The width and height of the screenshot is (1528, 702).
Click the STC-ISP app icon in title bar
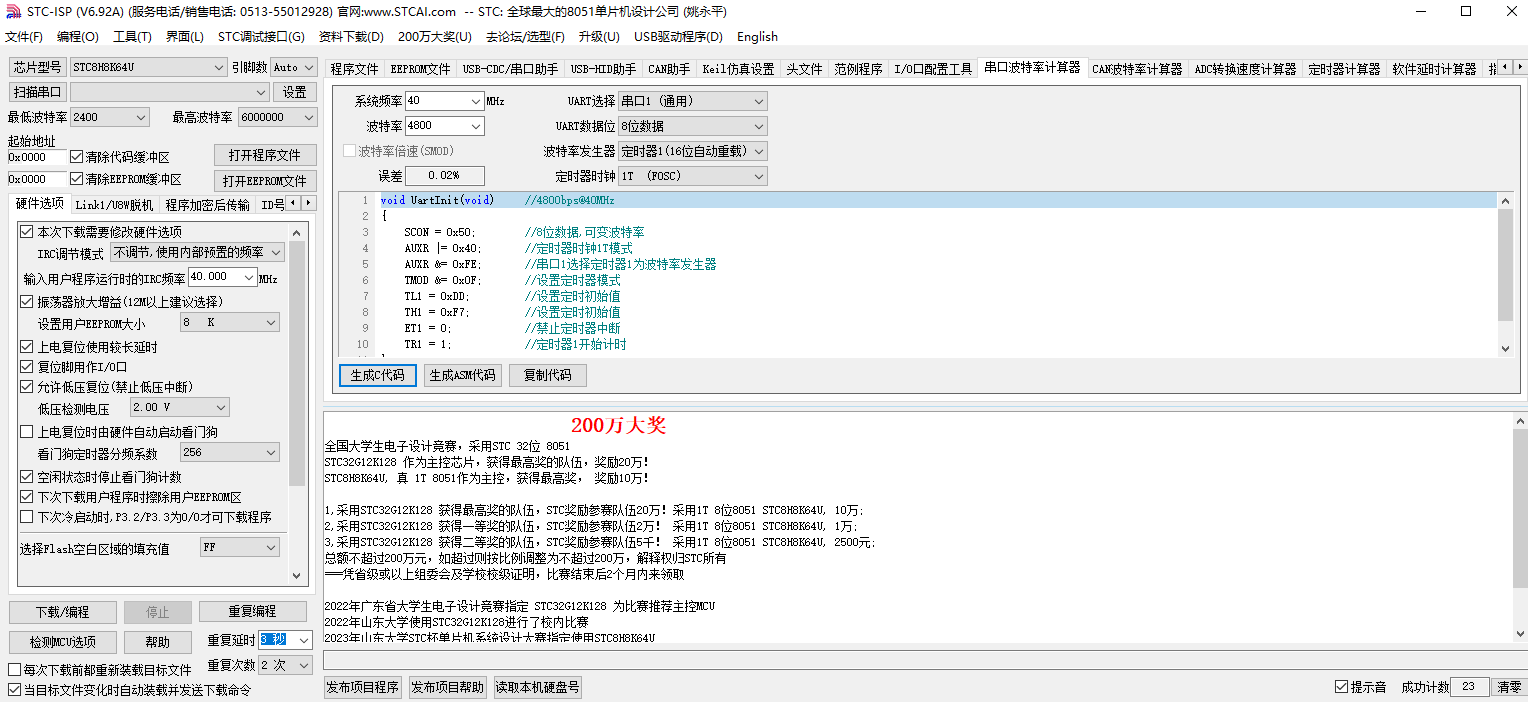pyautogui.click(x=14, y=12)
